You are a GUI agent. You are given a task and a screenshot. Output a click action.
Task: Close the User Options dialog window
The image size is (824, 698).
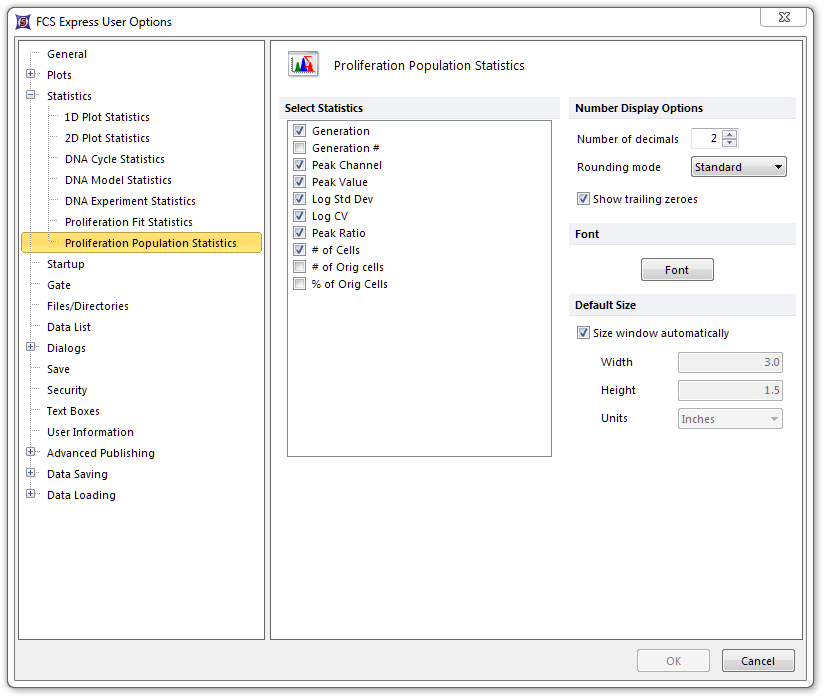tap(783, 17)
